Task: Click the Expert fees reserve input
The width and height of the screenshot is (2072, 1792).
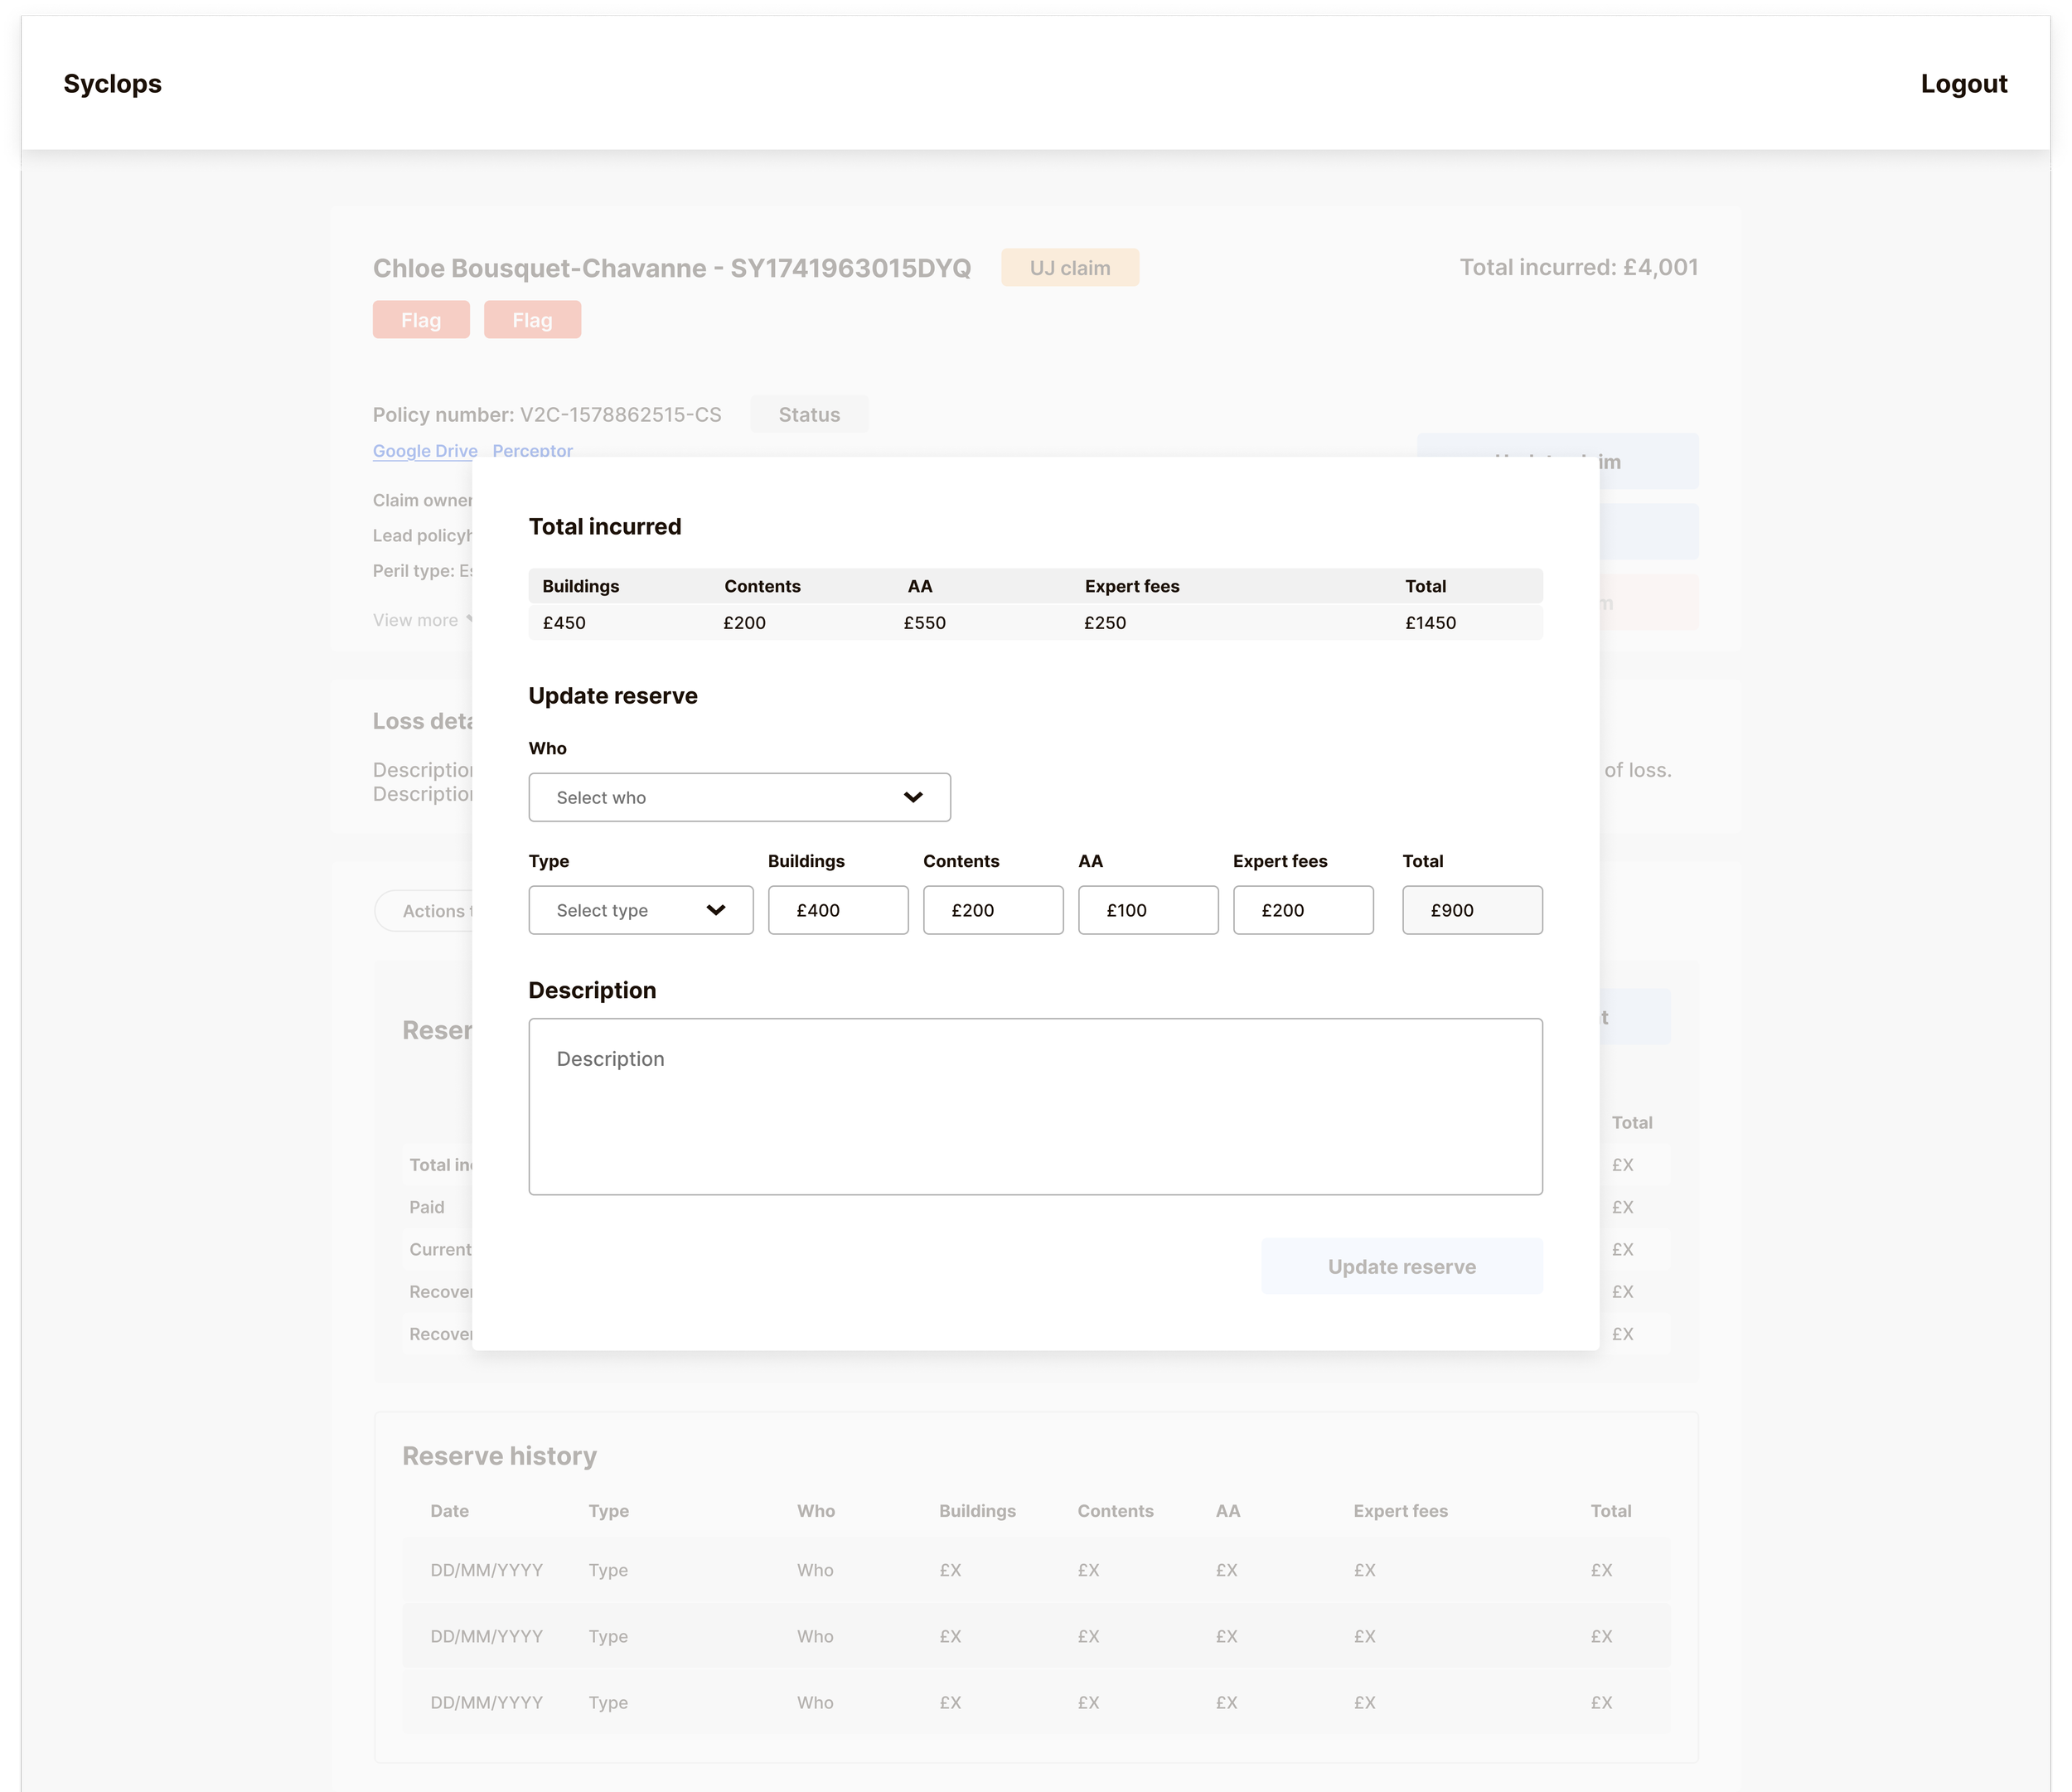Action: 1302,910
